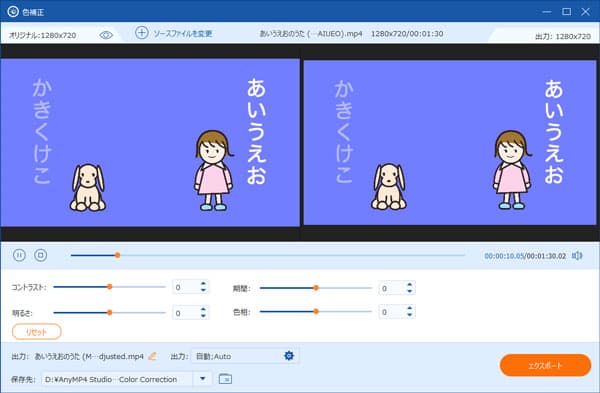
Task: Click the timecode 00:00:10.05 text
Action: pyautogui.click(x=504, y=256)
